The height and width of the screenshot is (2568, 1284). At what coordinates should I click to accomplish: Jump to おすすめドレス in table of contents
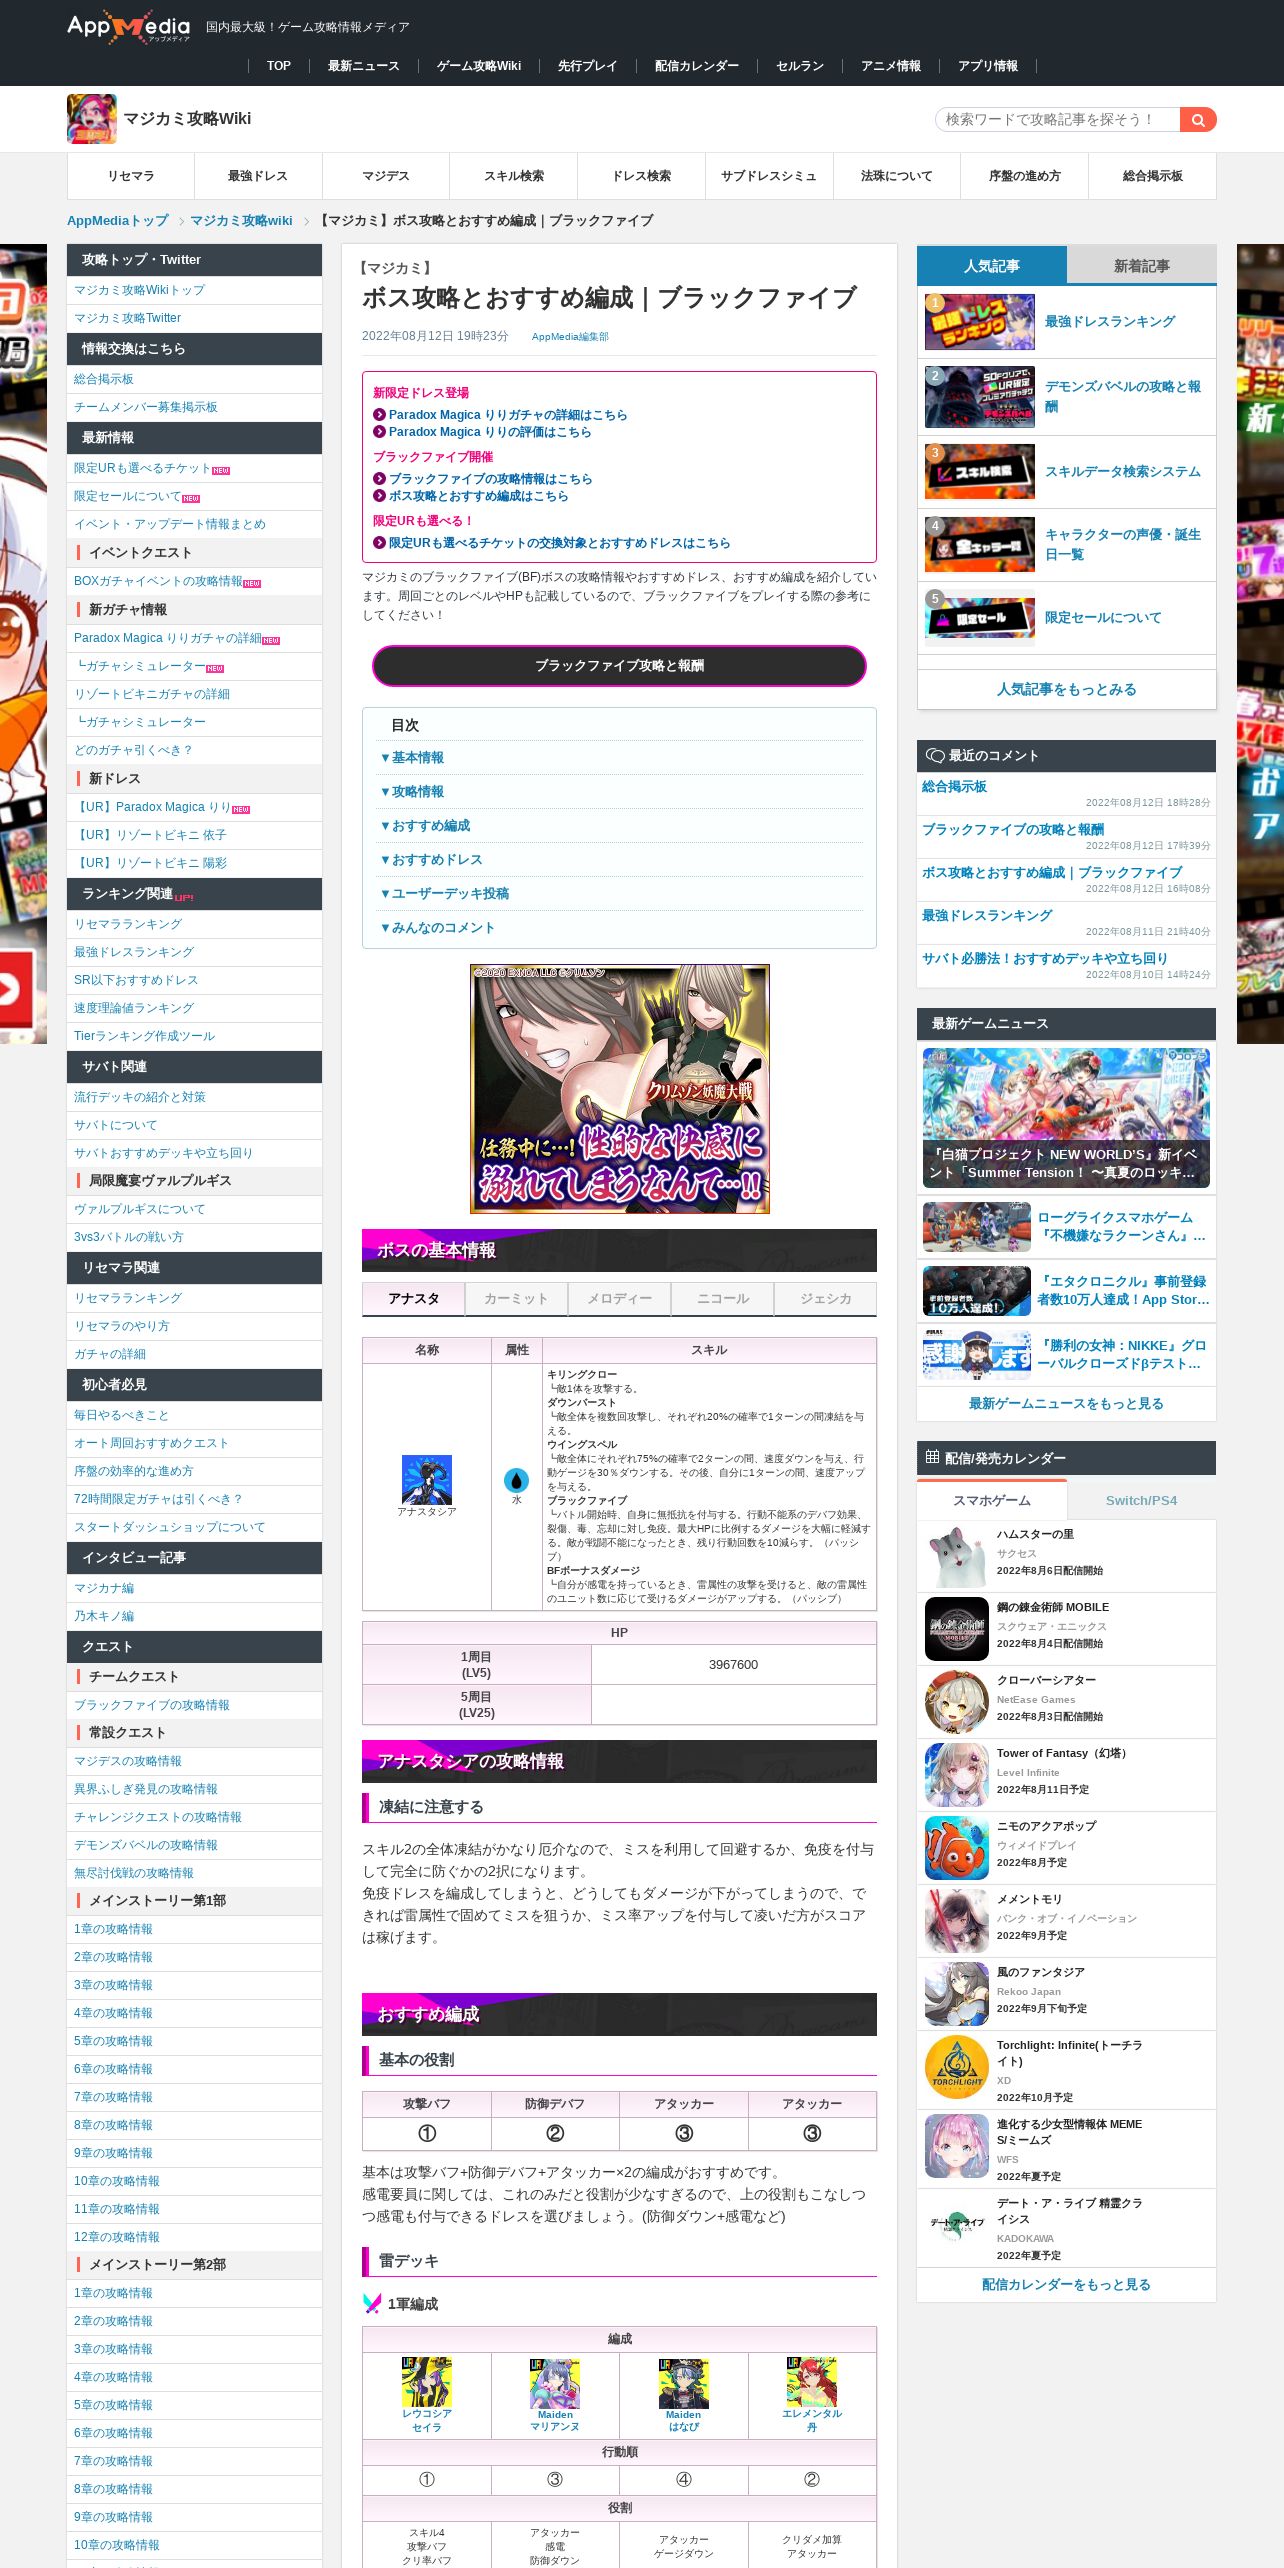point(431,860)
